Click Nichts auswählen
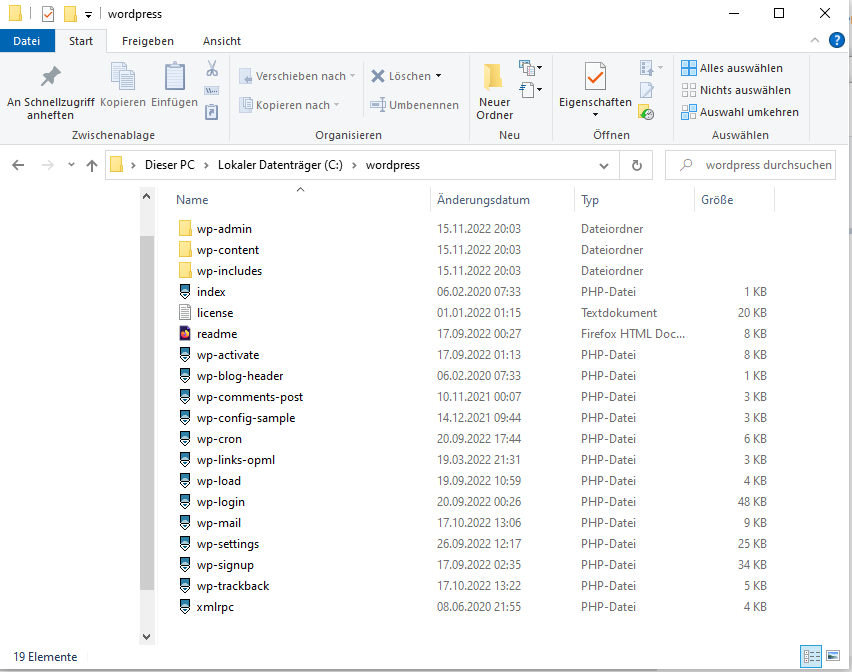The width and height of the screenshot is (852, 672). (736, 90)
